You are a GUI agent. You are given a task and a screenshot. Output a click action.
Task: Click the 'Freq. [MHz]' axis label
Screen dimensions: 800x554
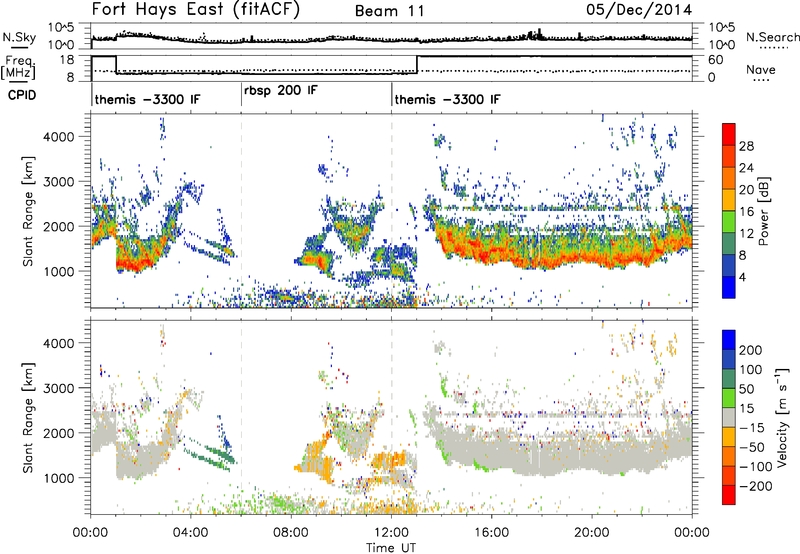(19, 67)
